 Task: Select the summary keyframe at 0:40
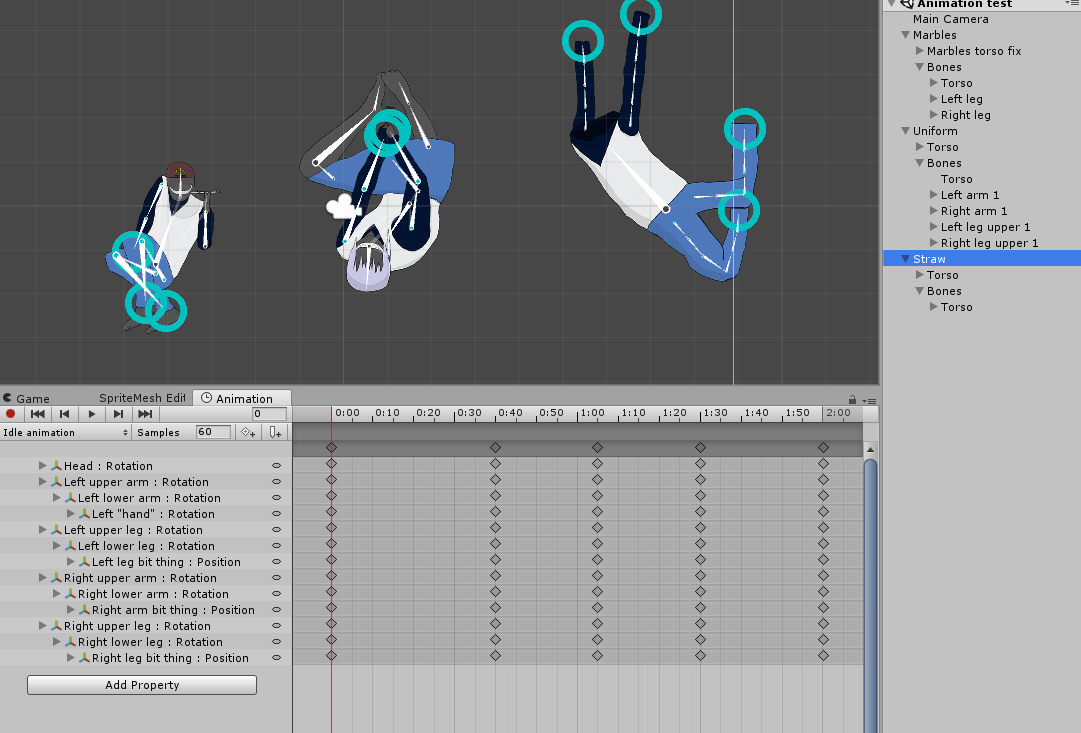coord(495,448)
